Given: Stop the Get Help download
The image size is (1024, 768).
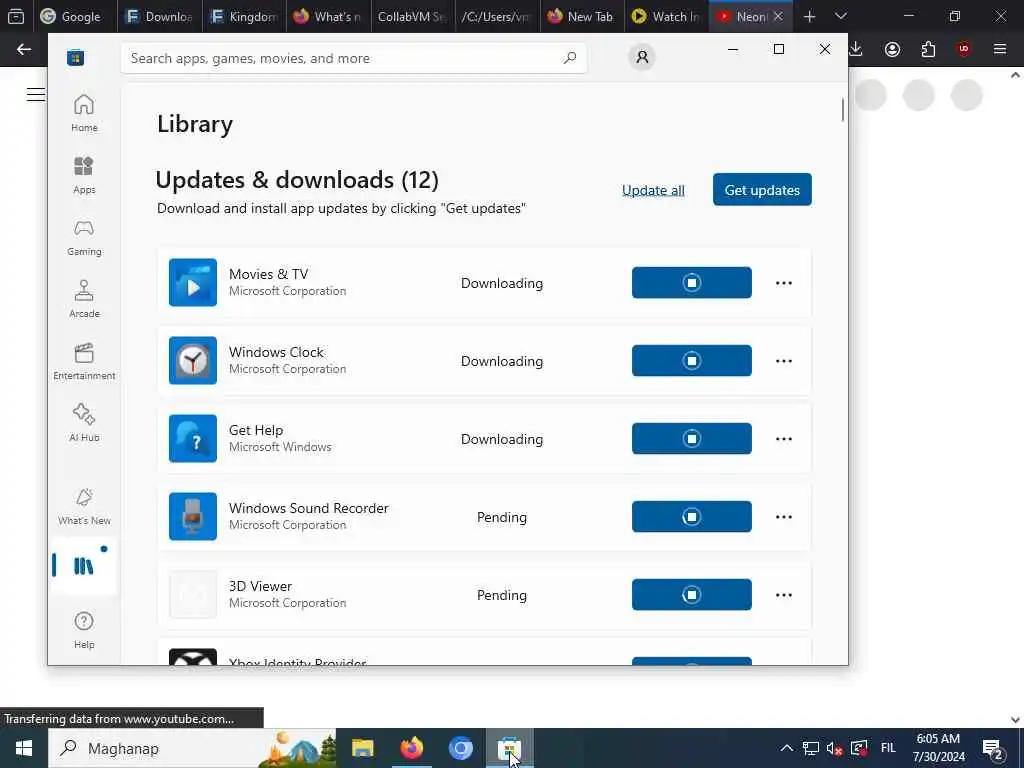Looking at the screenshot, I should (692, 438).
